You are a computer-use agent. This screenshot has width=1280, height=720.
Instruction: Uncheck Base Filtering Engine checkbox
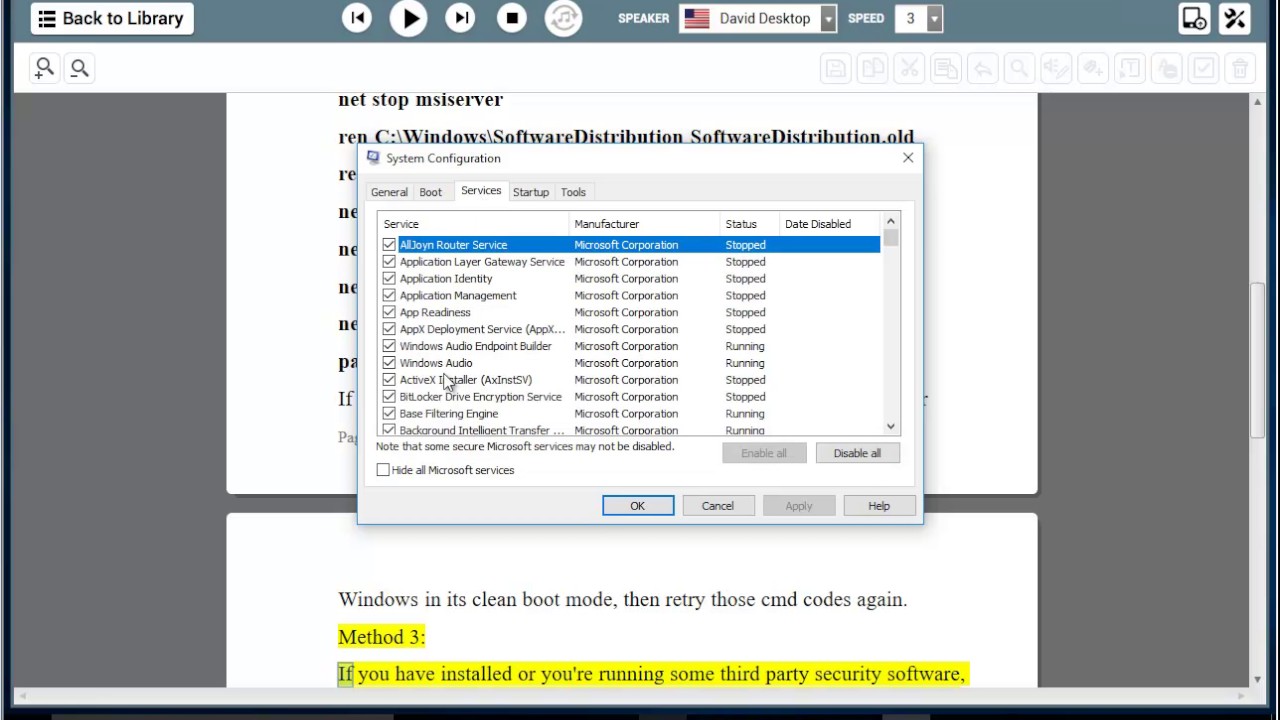point(389,414)
